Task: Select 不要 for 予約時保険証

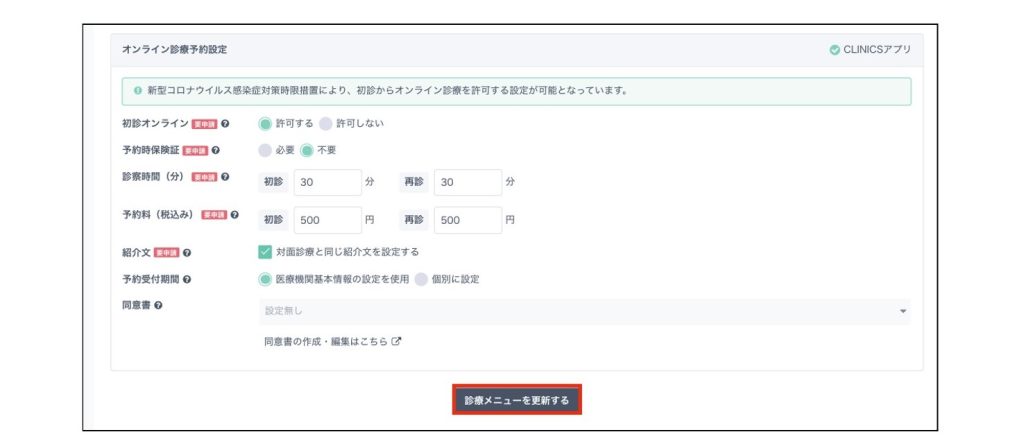Action: point(307,151)
